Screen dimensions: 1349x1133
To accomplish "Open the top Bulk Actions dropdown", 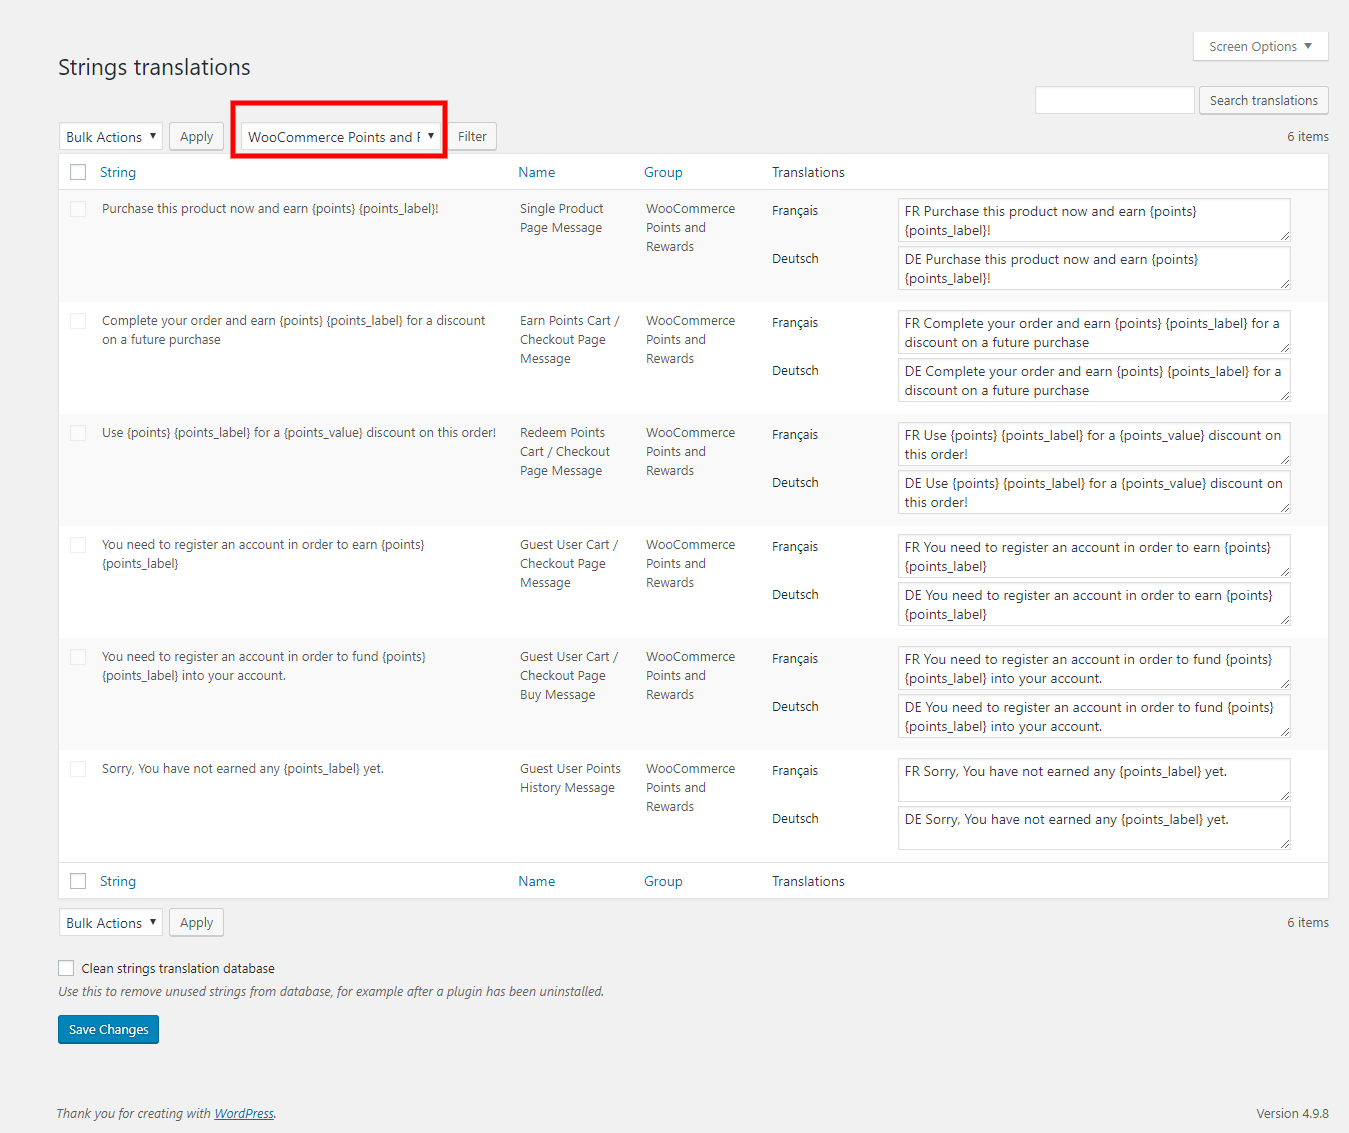I will pyautogui.click(x=111, y=137).
